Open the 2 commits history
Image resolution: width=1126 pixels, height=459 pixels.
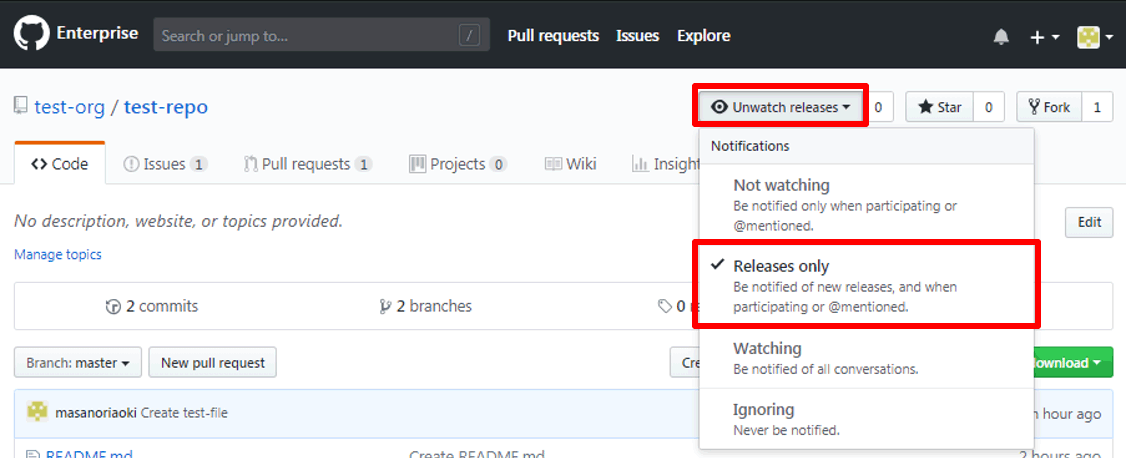[152, 306]
